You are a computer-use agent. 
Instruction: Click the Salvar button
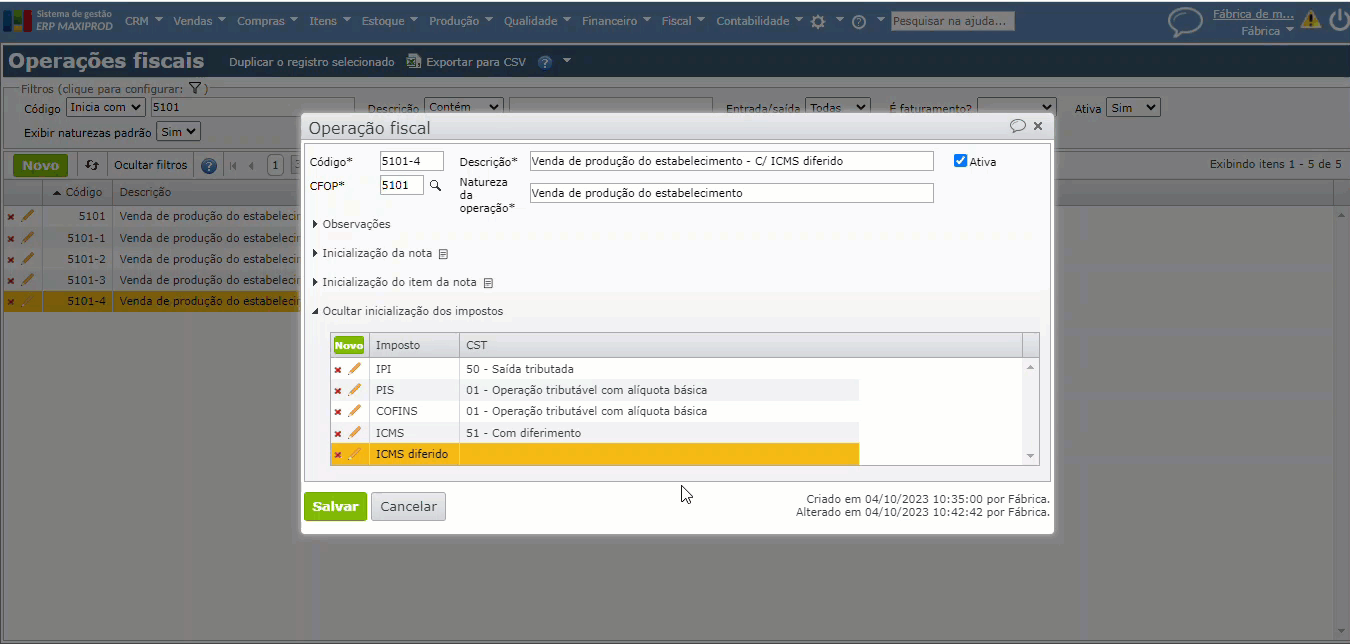(335, 507)
